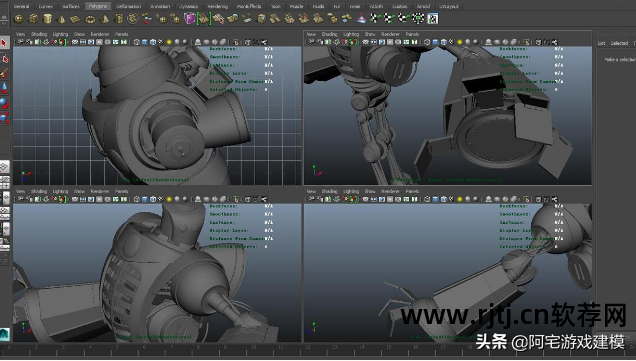This screenshot has height=361, width=636.
Task: Set wireframe shading in top-left viewport
Action: pos(136,42)
